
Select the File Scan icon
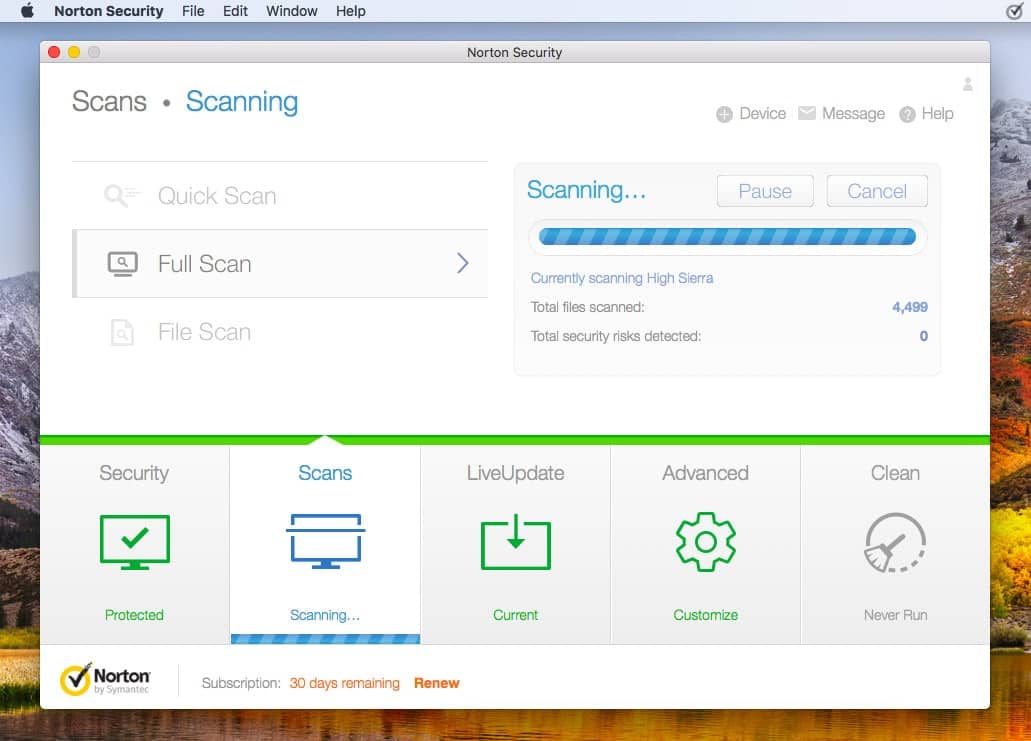tap(122, 331)
